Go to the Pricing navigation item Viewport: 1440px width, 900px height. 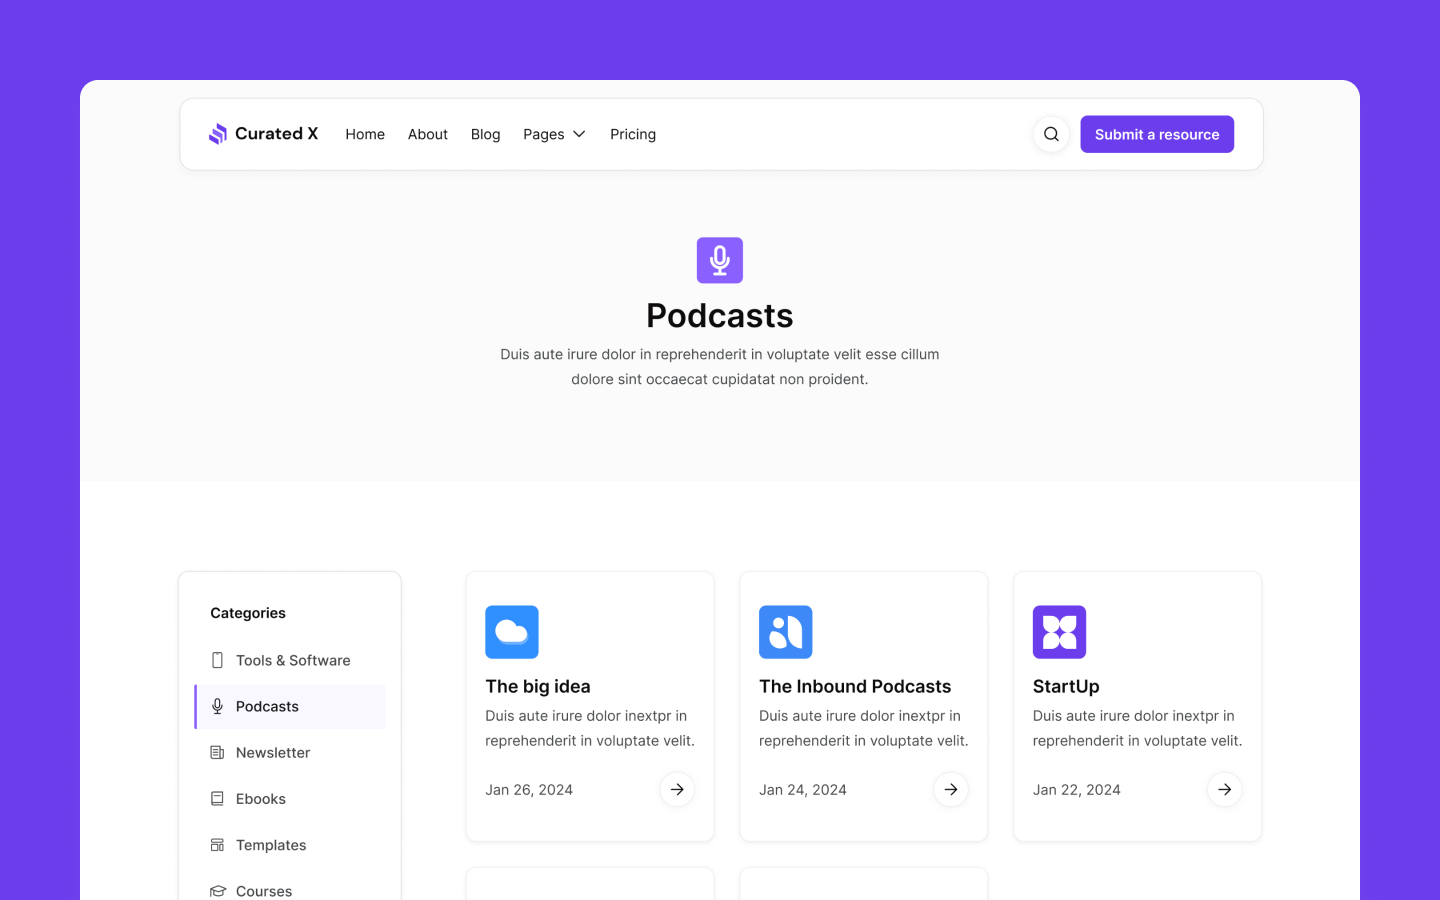pyautogui.click(x=632, y=133)
